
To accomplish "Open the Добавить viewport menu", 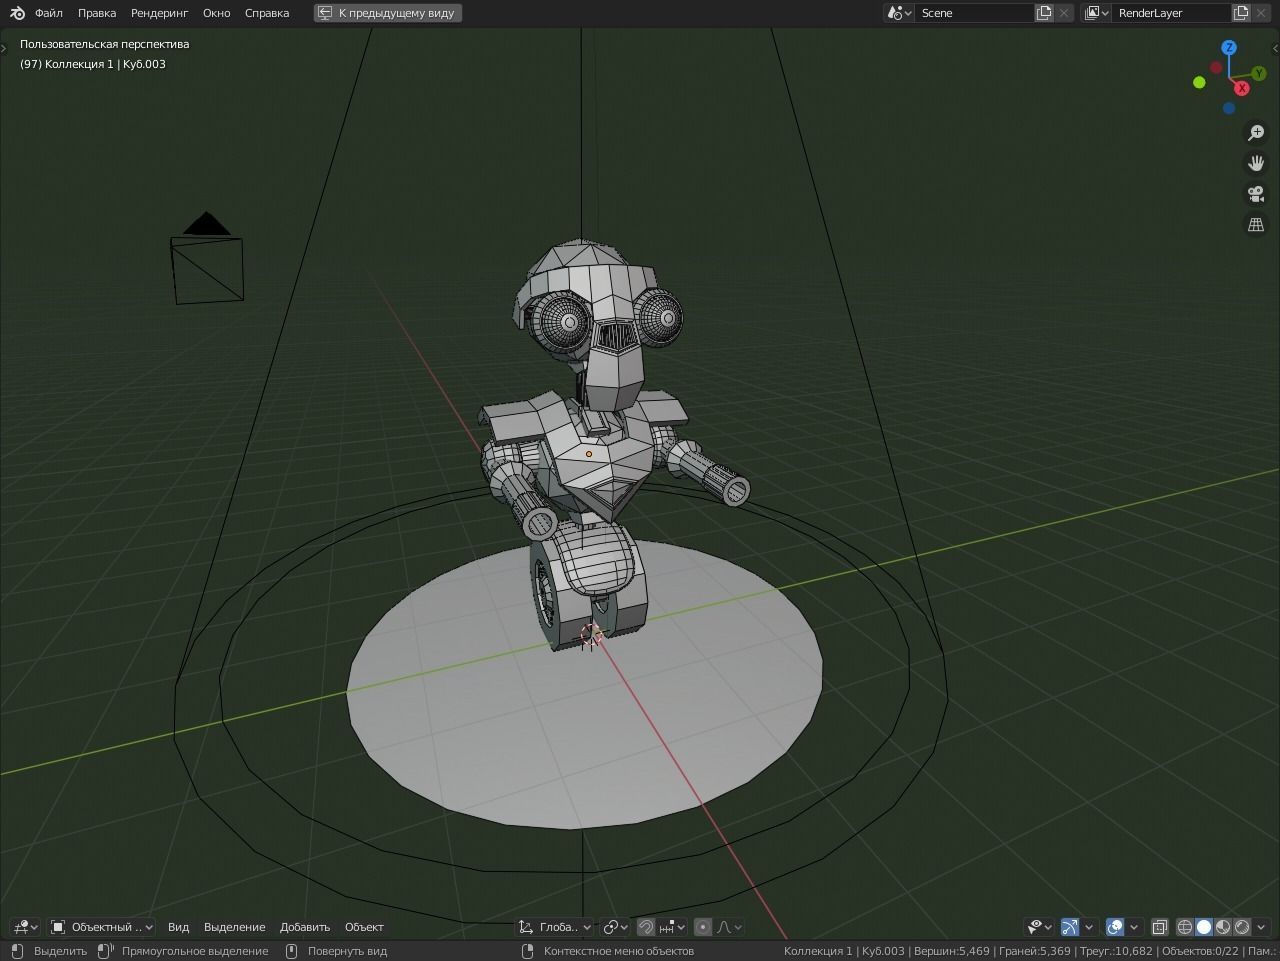I will click(305, 927).
